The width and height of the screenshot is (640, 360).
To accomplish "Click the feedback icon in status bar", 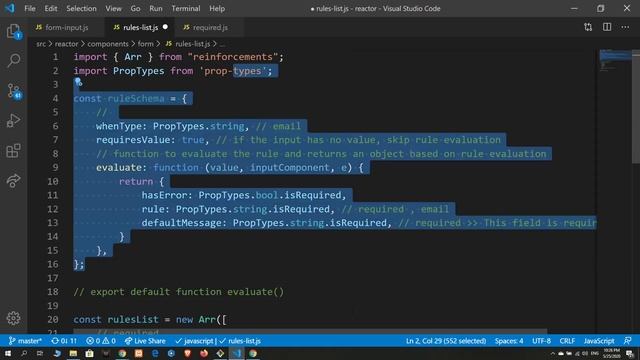I will [628, 341].
